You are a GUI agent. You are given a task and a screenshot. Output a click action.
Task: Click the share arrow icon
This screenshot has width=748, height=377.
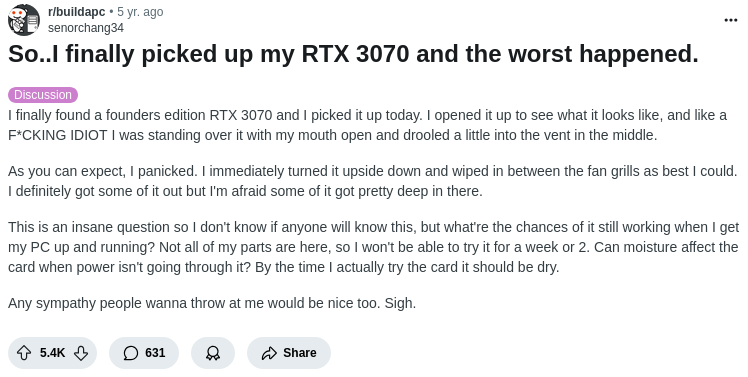(x=269, y=353)
